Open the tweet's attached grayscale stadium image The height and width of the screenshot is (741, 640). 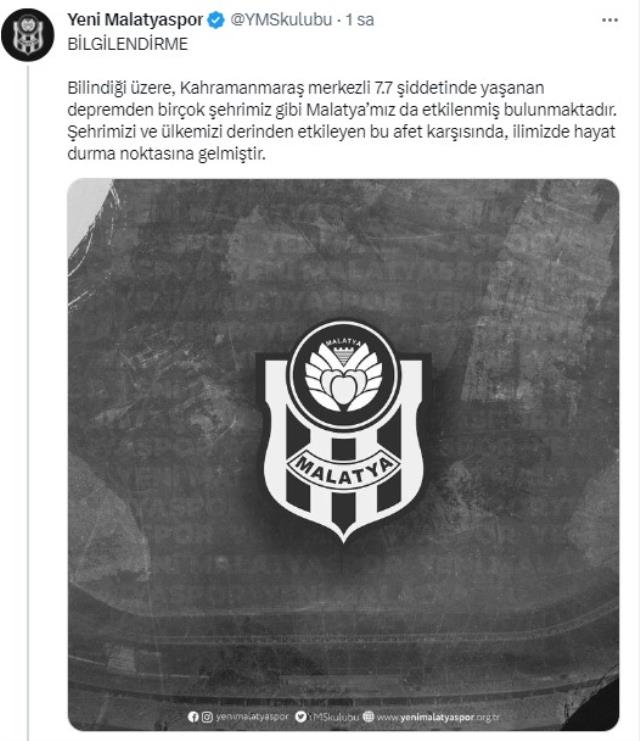(344, 455)
